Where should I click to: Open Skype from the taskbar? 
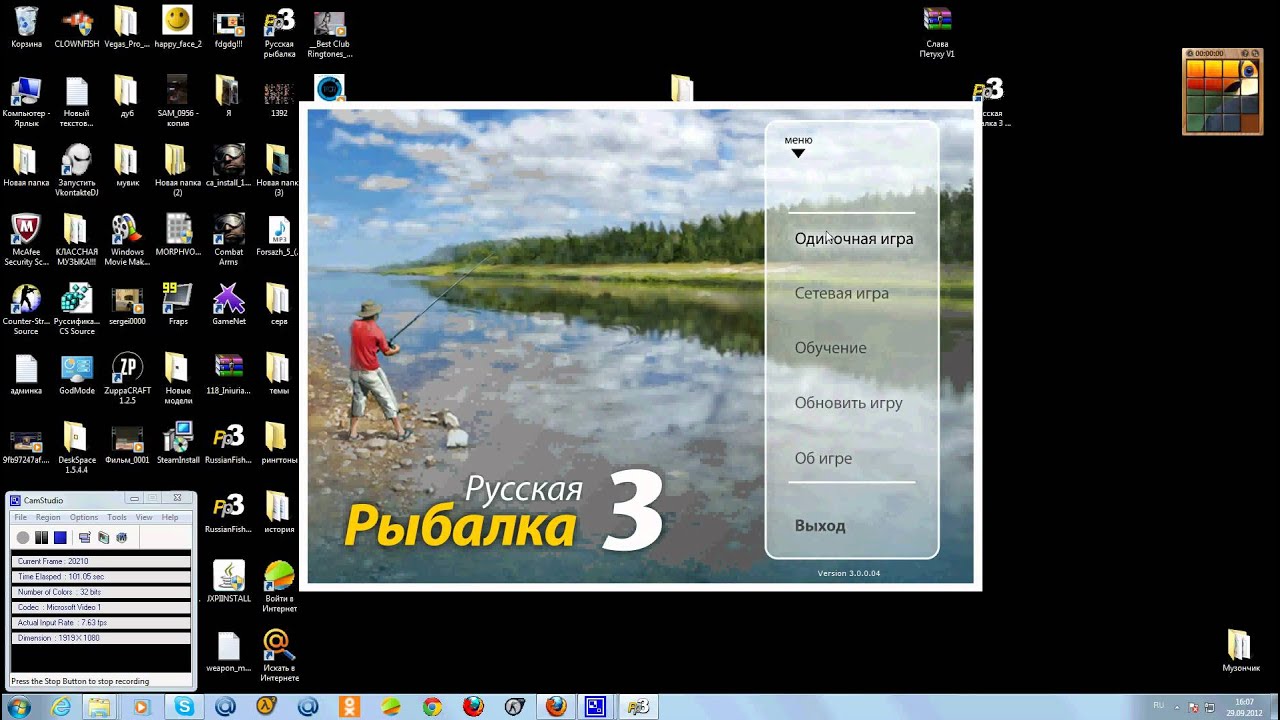[x=184, y=707]
